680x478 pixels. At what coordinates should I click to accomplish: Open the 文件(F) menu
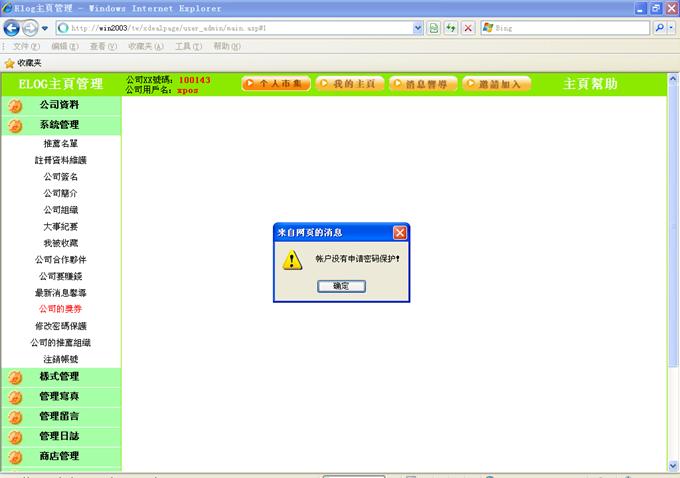tap(27, 46)
